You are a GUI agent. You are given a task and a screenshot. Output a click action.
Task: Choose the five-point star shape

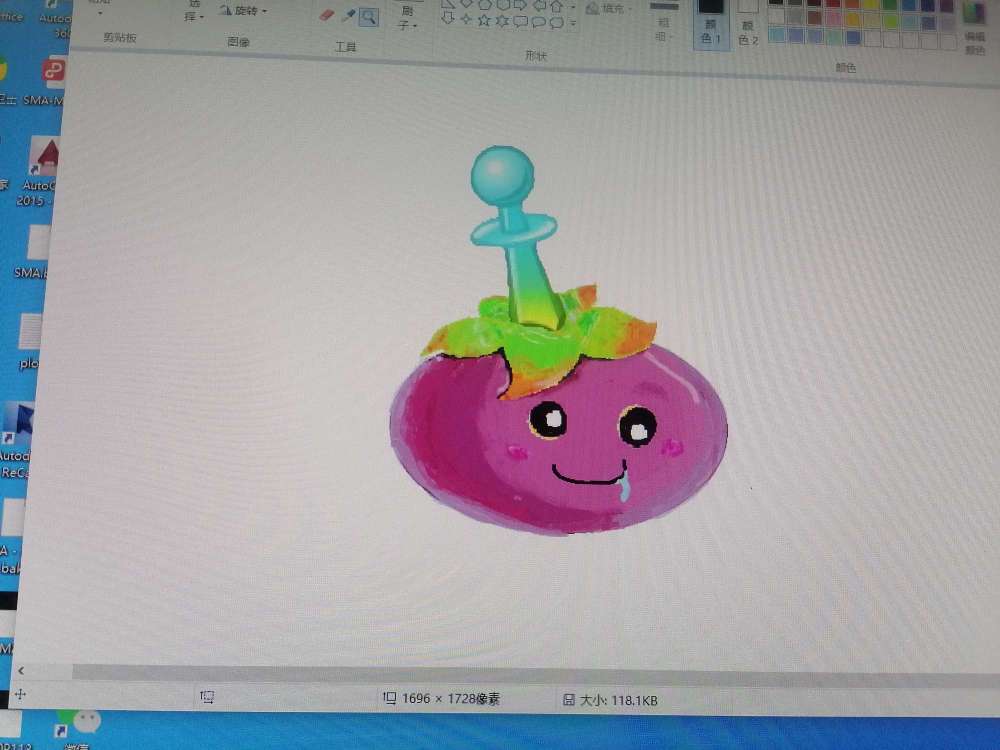[484, 20]
